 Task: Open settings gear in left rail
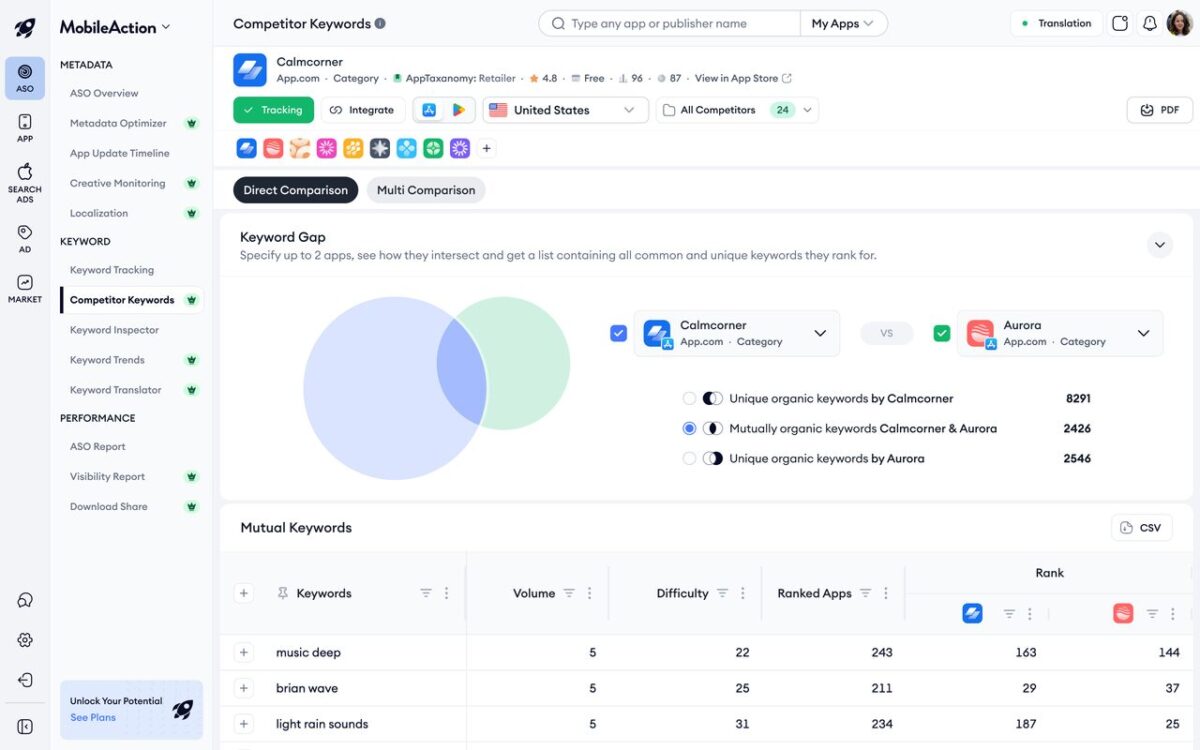[25, 640]
